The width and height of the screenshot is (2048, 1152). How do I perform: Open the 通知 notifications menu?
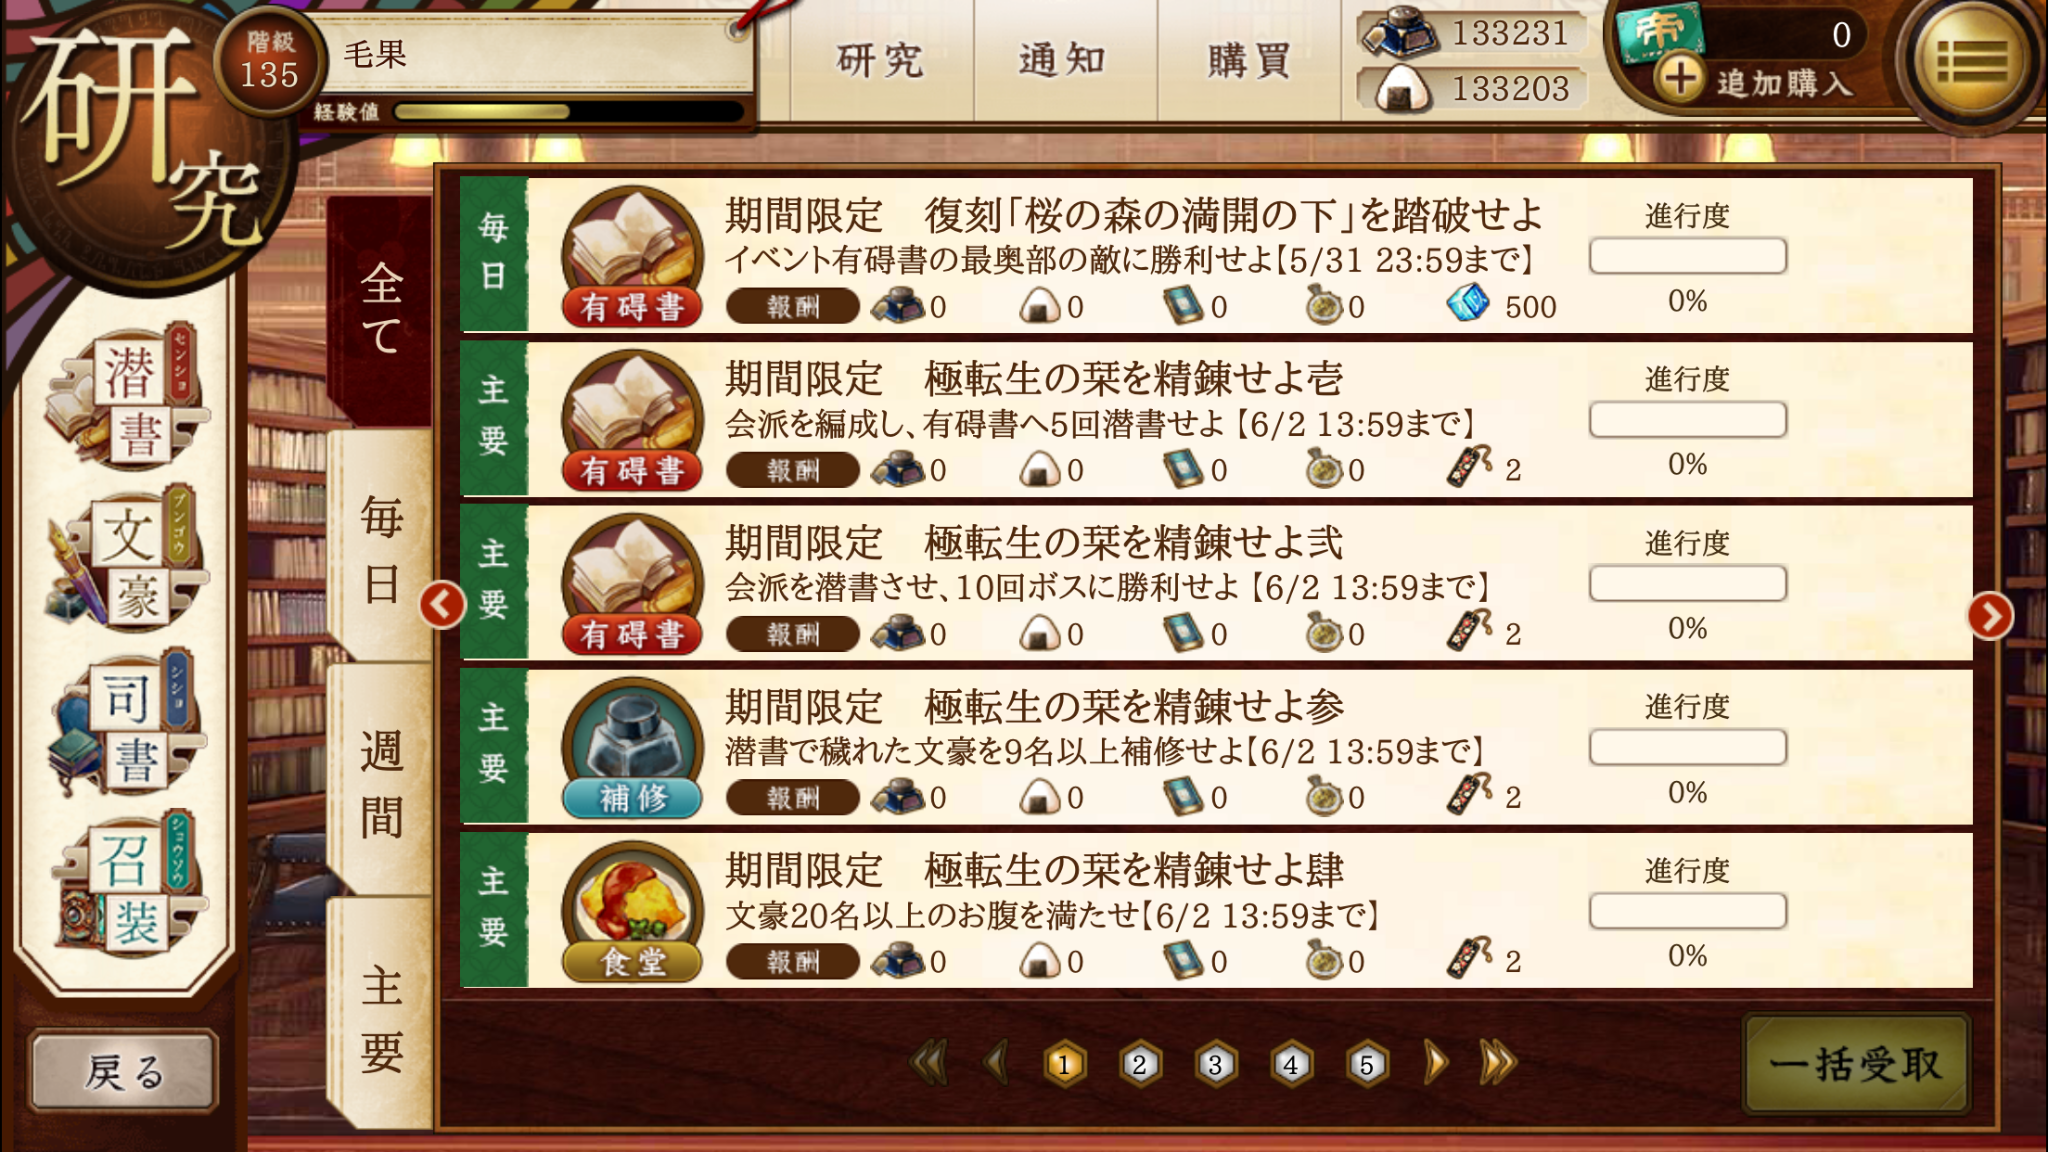(1063, 60)
